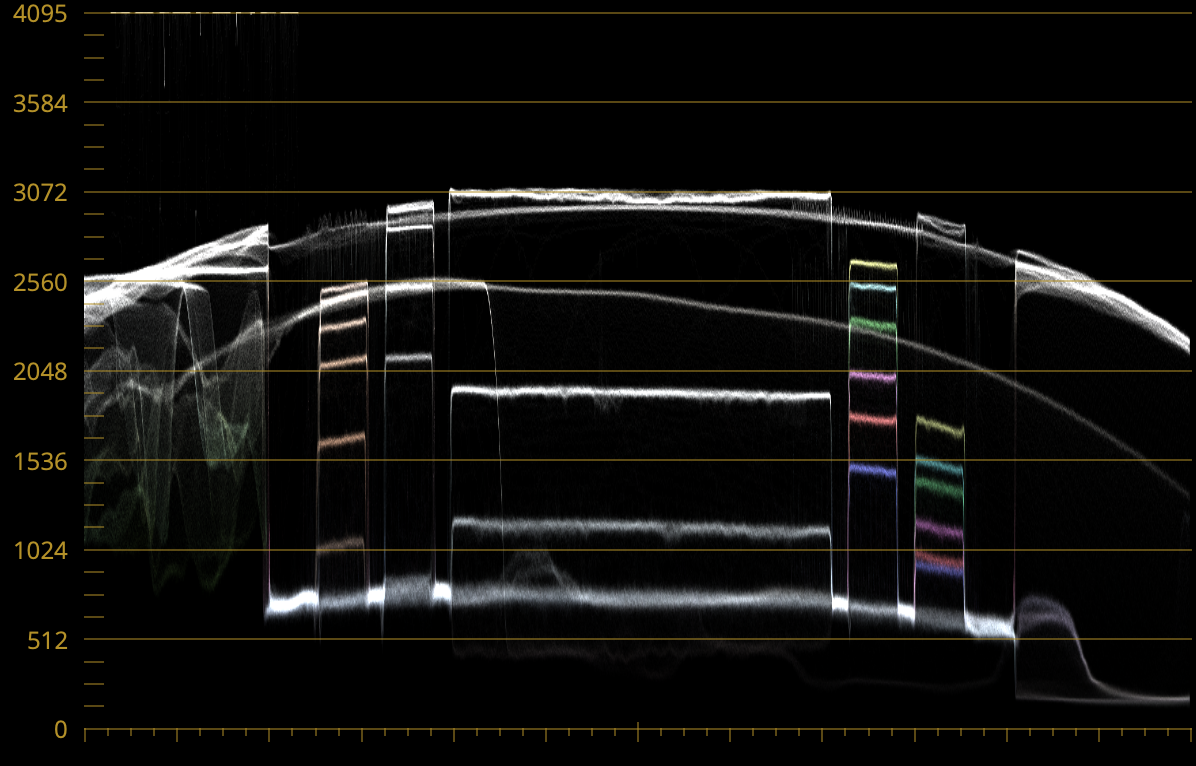
Task: Click the clipped highlights at 4095
Action: point(200,14)
